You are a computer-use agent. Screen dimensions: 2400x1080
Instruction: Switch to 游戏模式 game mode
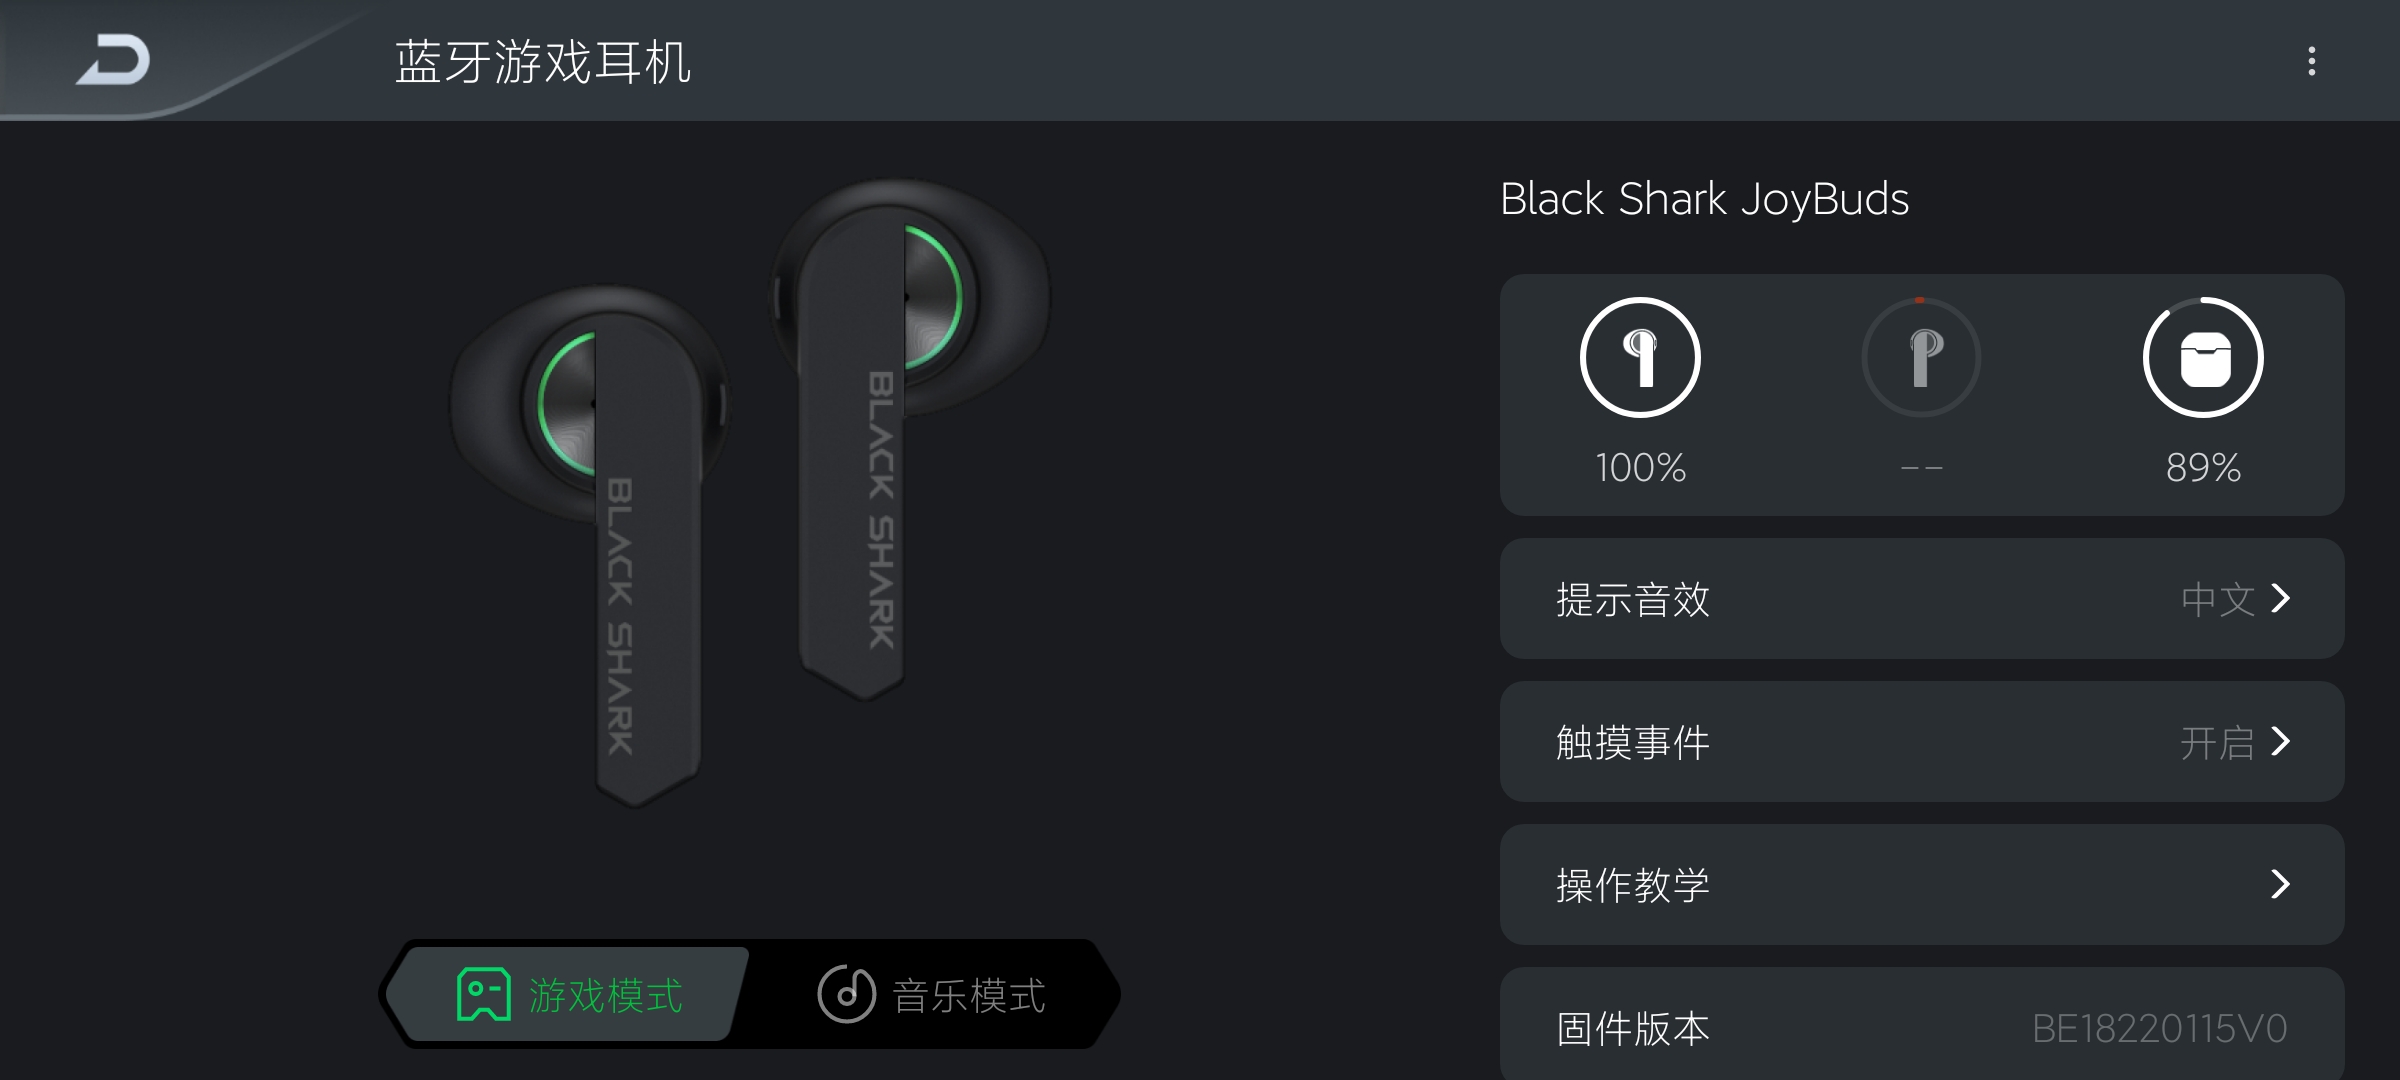pos(569,994)
